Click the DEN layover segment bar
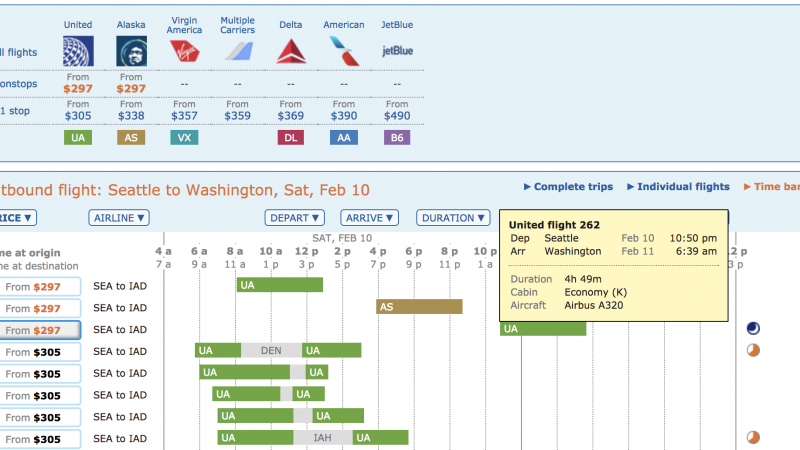Viewport: 800px width, 450px height. 271,351
